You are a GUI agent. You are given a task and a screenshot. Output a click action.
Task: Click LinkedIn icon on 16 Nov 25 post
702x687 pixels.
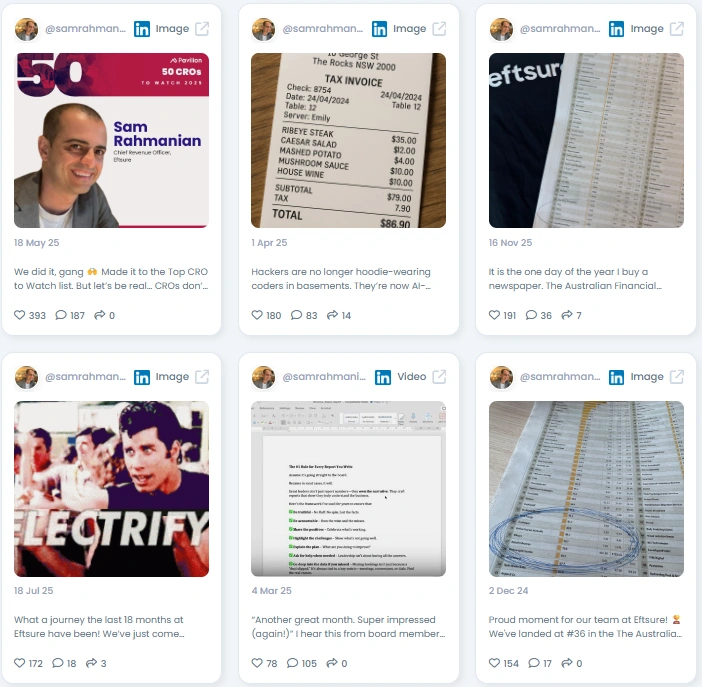(616, 29)
